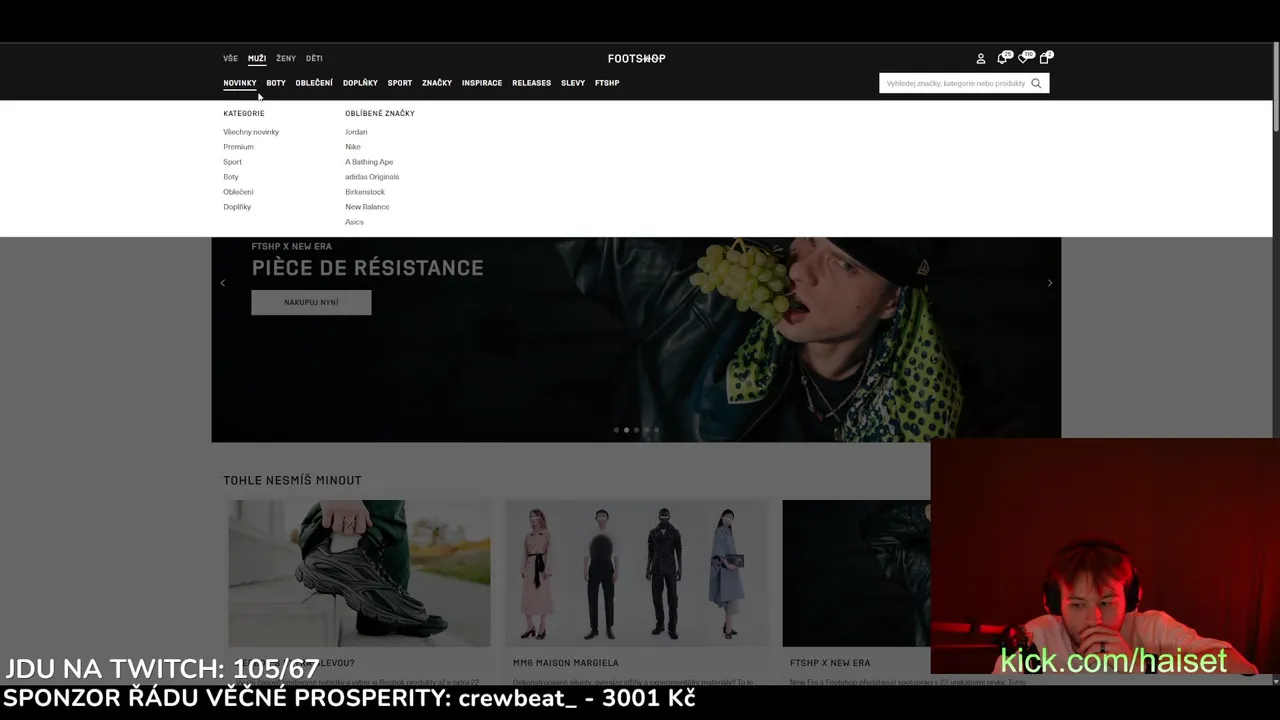
Task: Click MM6 MAISON MARGIELA card title
Action: 565,663
